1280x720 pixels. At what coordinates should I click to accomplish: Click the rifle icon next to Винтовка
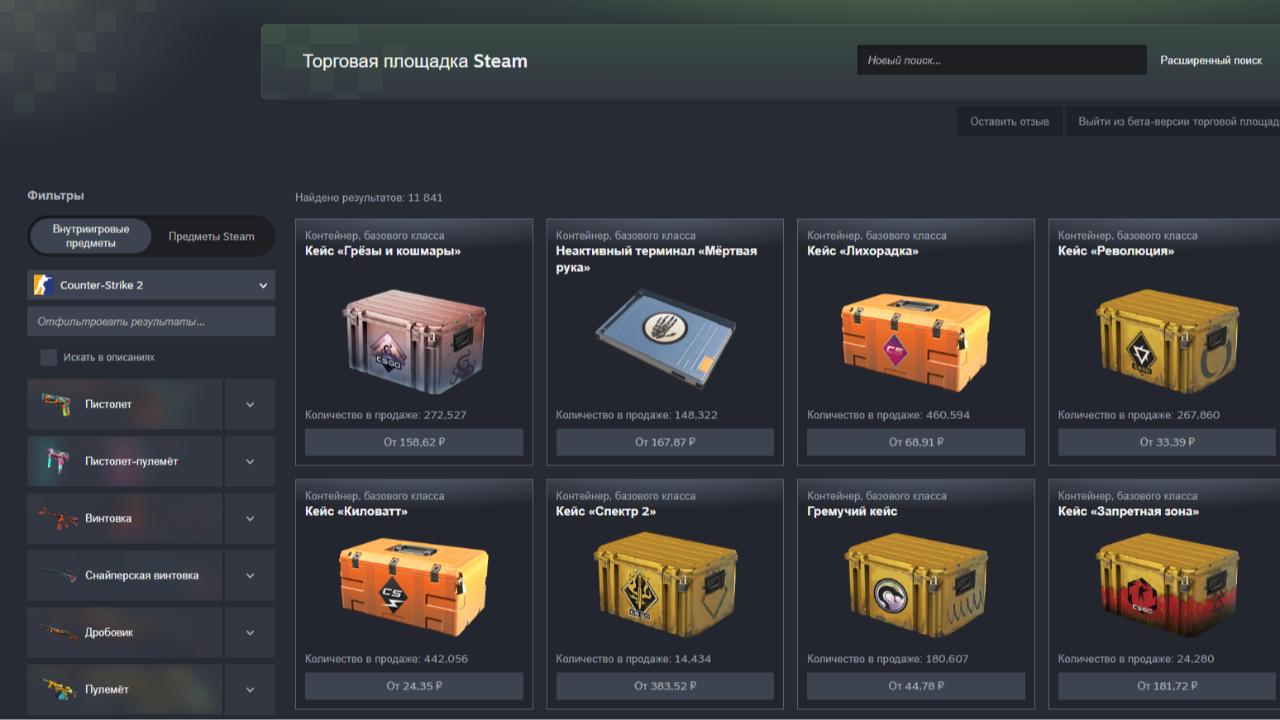[x=56, y=518]
